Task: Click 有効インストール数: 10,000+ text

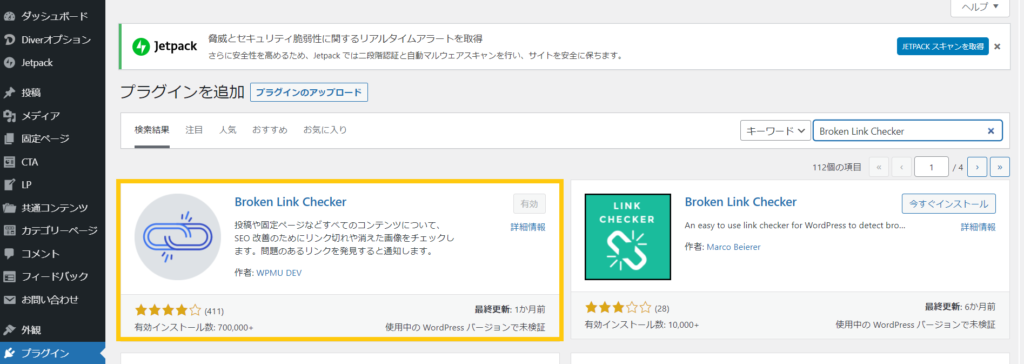Action: (x=641, y=324)
